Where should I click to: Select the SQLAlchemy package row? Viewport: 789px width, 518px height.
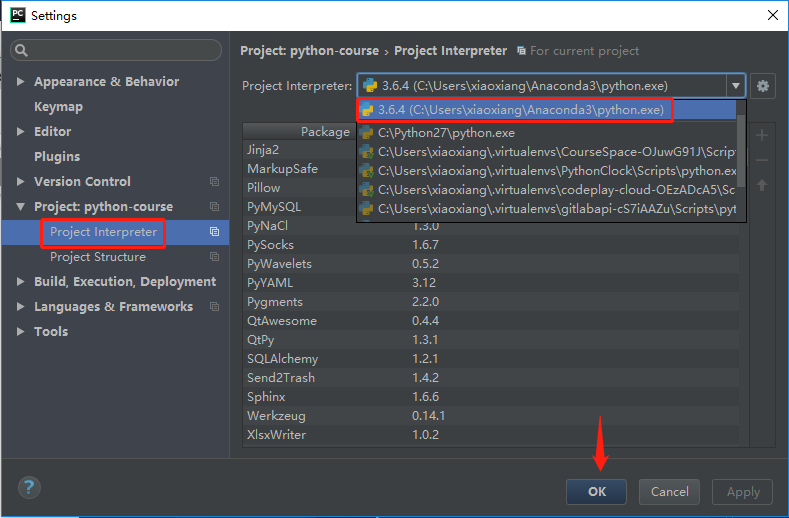point(491,359)
